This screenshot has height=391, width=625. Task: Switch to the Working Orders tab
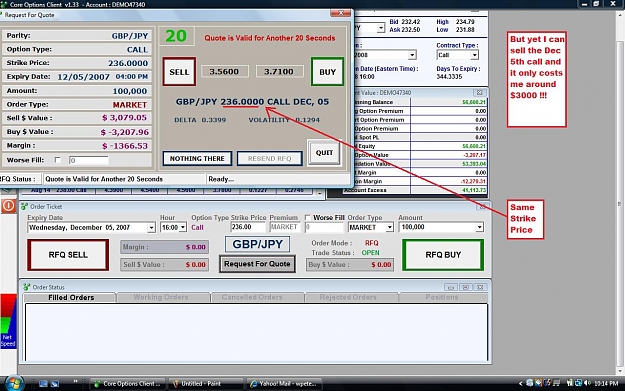pos(161,297)
